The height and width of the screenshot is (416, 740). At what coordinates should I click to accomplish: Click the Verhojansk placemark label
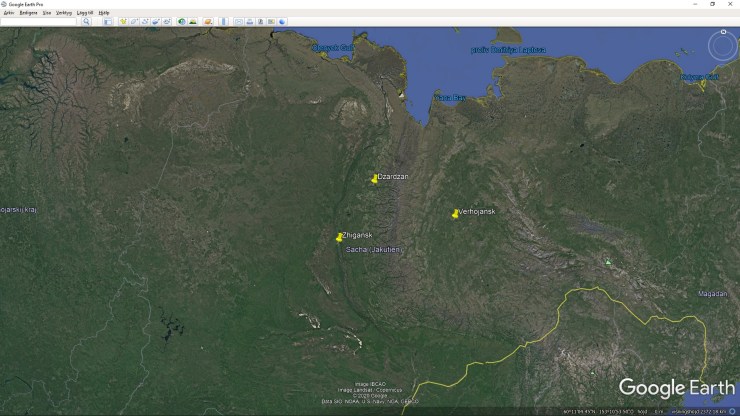(477, 211)
